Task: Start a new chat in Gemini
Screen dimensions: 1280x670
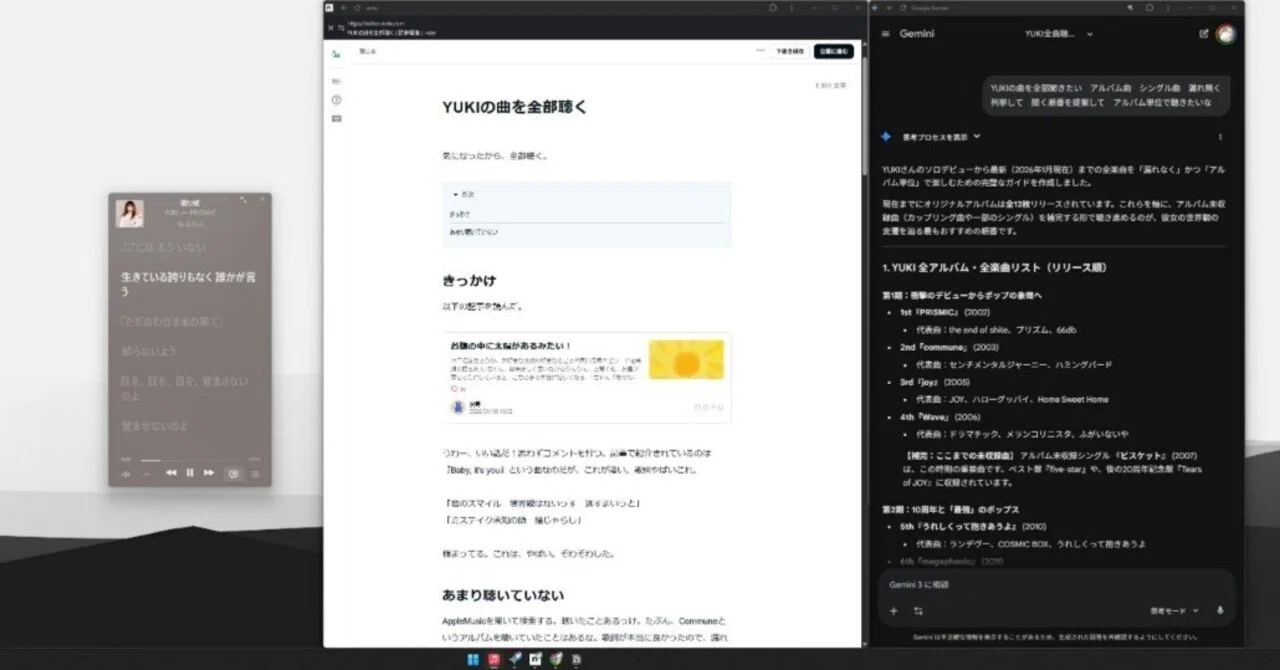Action: click(1204, 34)
